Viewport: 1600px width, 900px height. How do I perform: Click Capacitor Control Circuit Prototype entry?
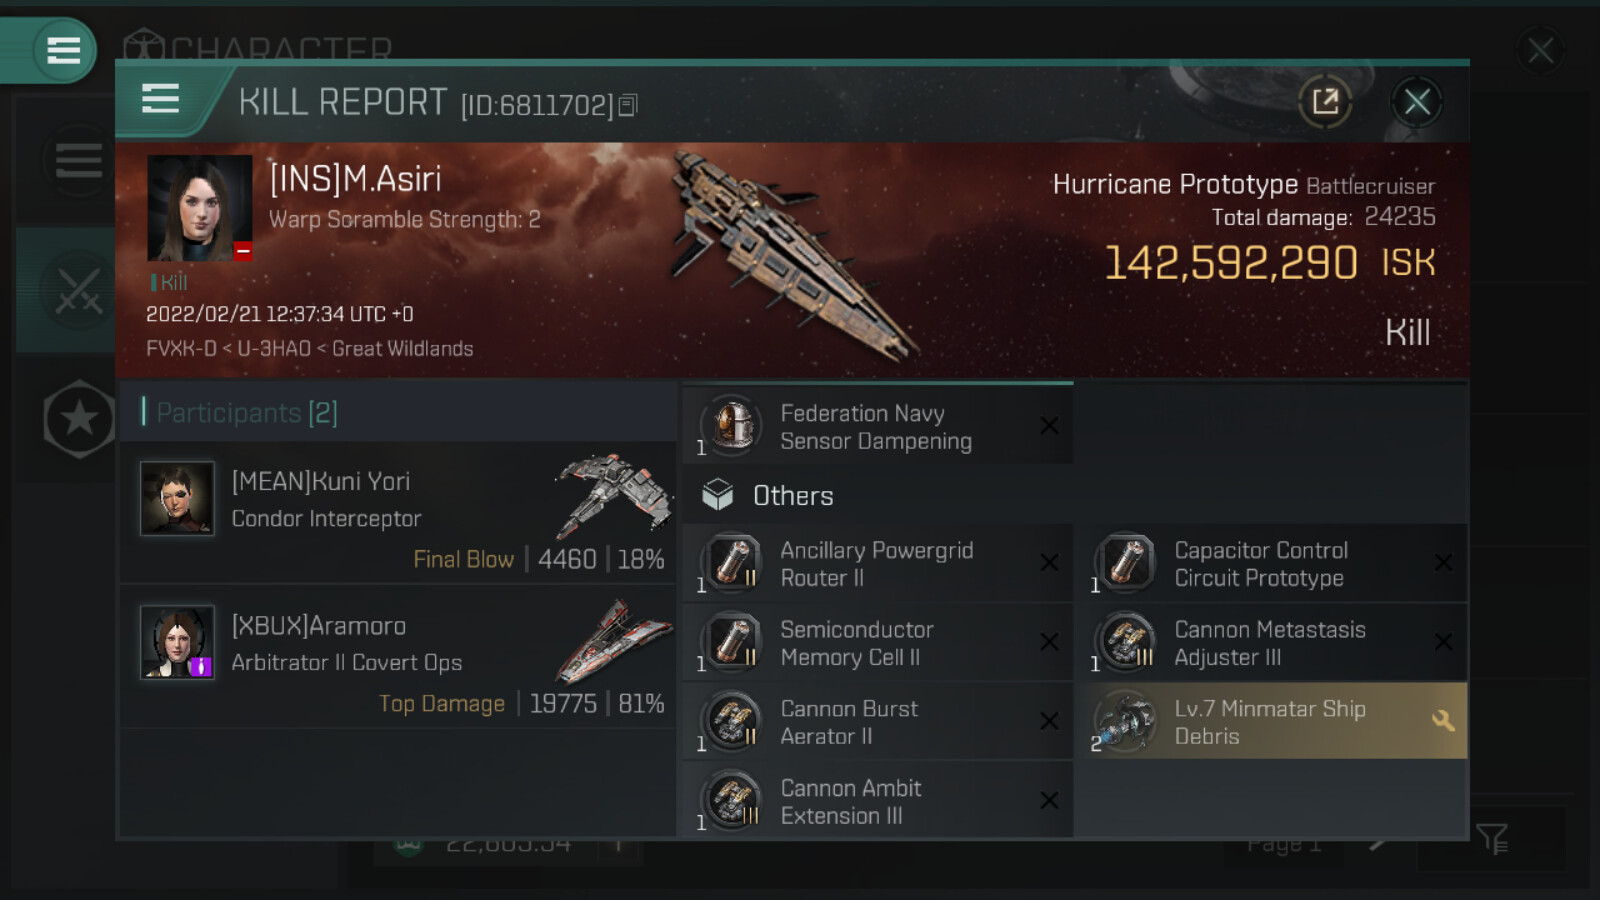(x=1260, y=564)
